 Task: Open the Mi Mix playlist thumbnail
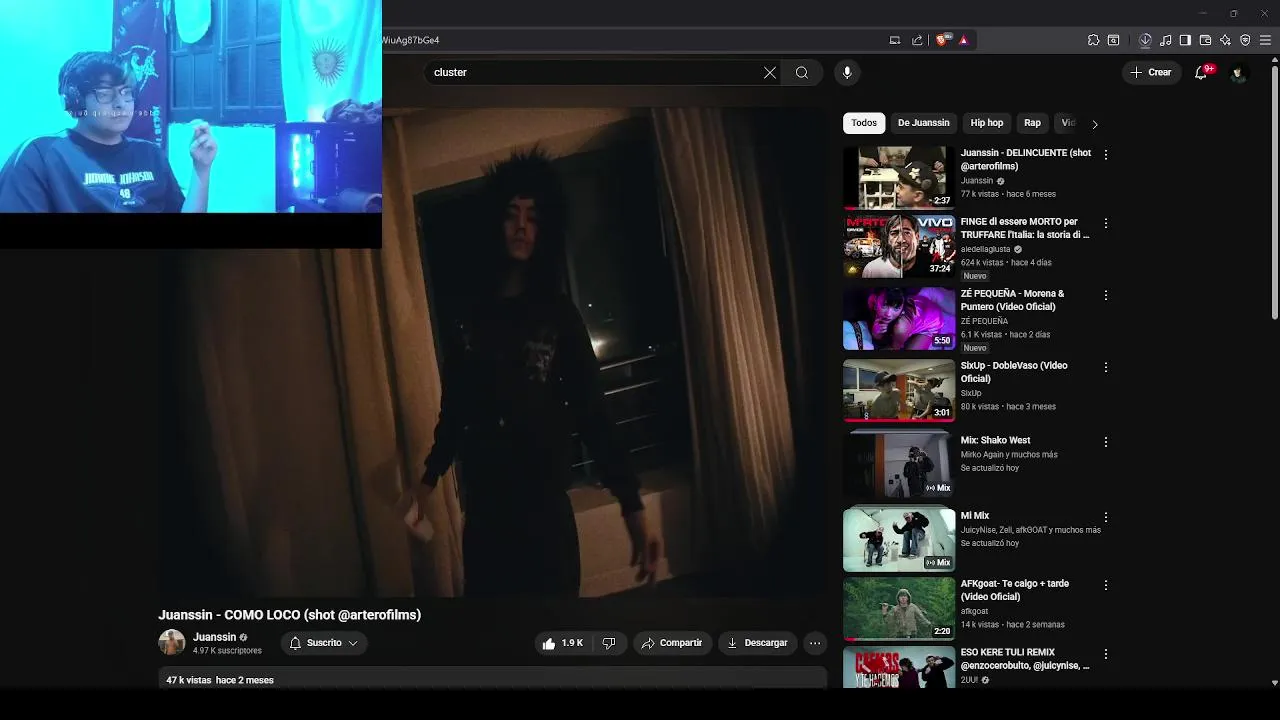[x=899, y=539]
